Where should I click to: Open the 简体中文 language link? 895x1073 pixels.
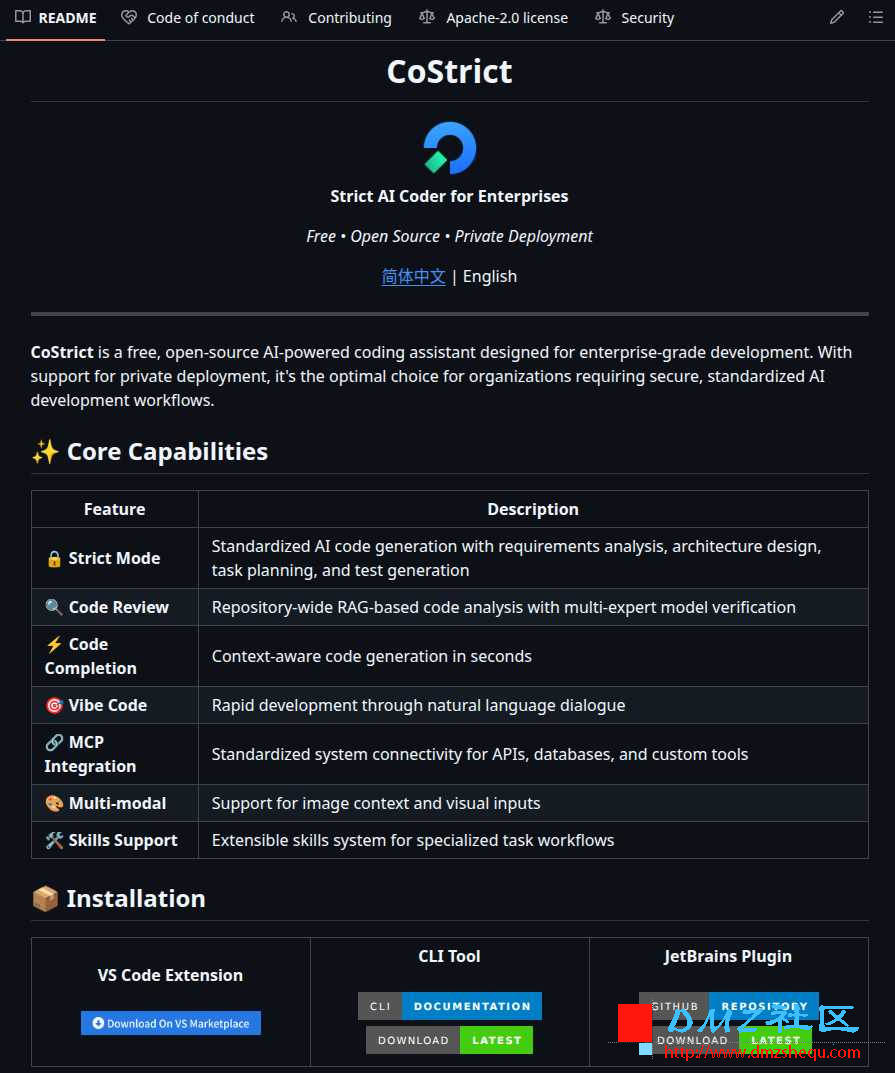413,276
